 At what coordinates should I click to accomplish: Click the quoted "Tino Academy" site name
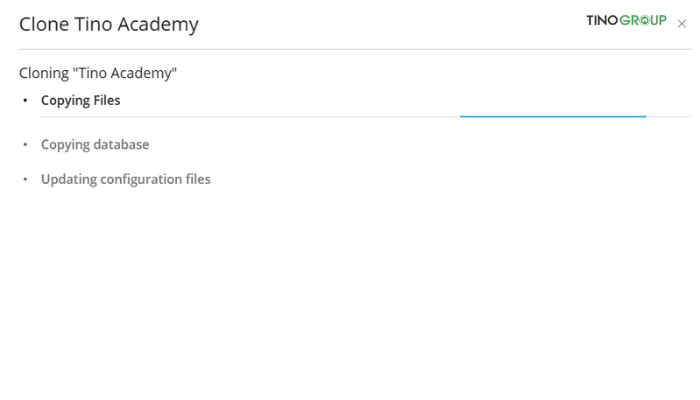(x=125, y=72)
